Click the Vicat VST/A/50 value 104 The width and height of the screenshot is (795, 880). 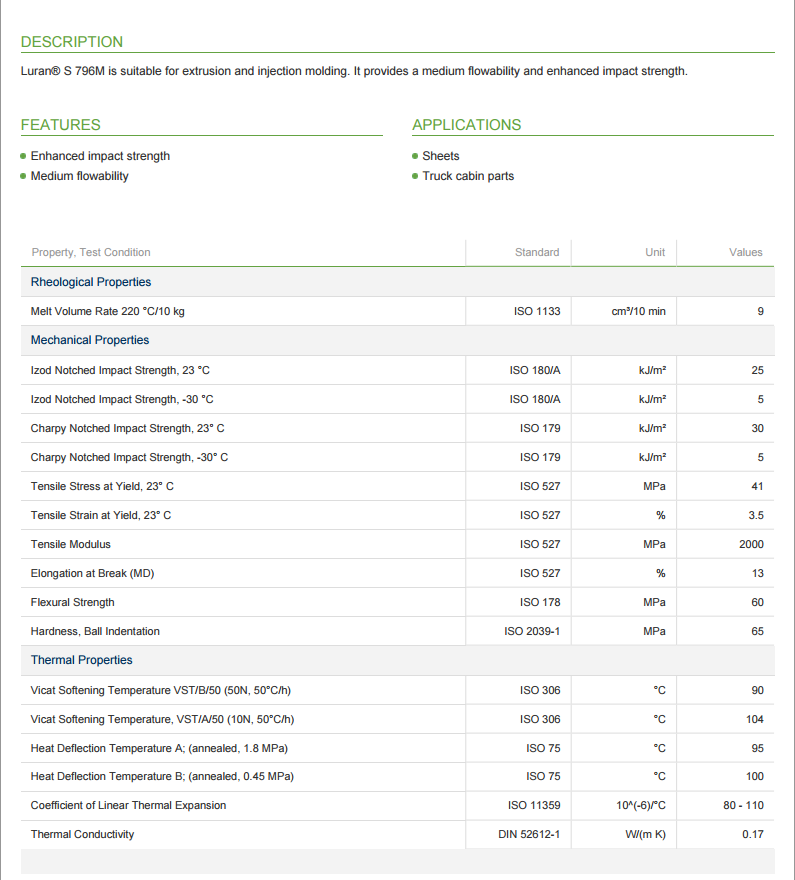(755, 719)
